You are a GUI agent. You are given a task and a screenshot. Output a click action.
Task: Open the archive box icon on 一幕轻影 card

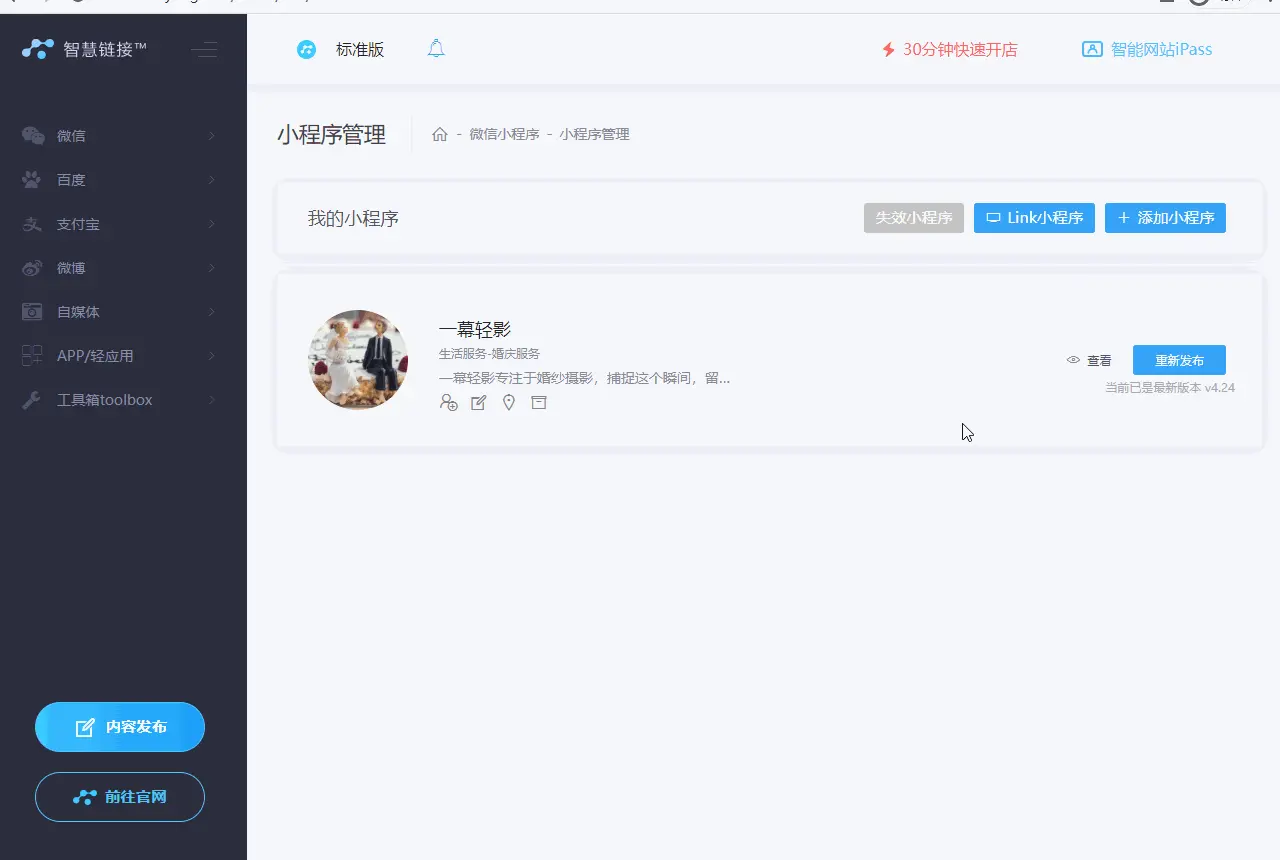(x=538, y=402)
